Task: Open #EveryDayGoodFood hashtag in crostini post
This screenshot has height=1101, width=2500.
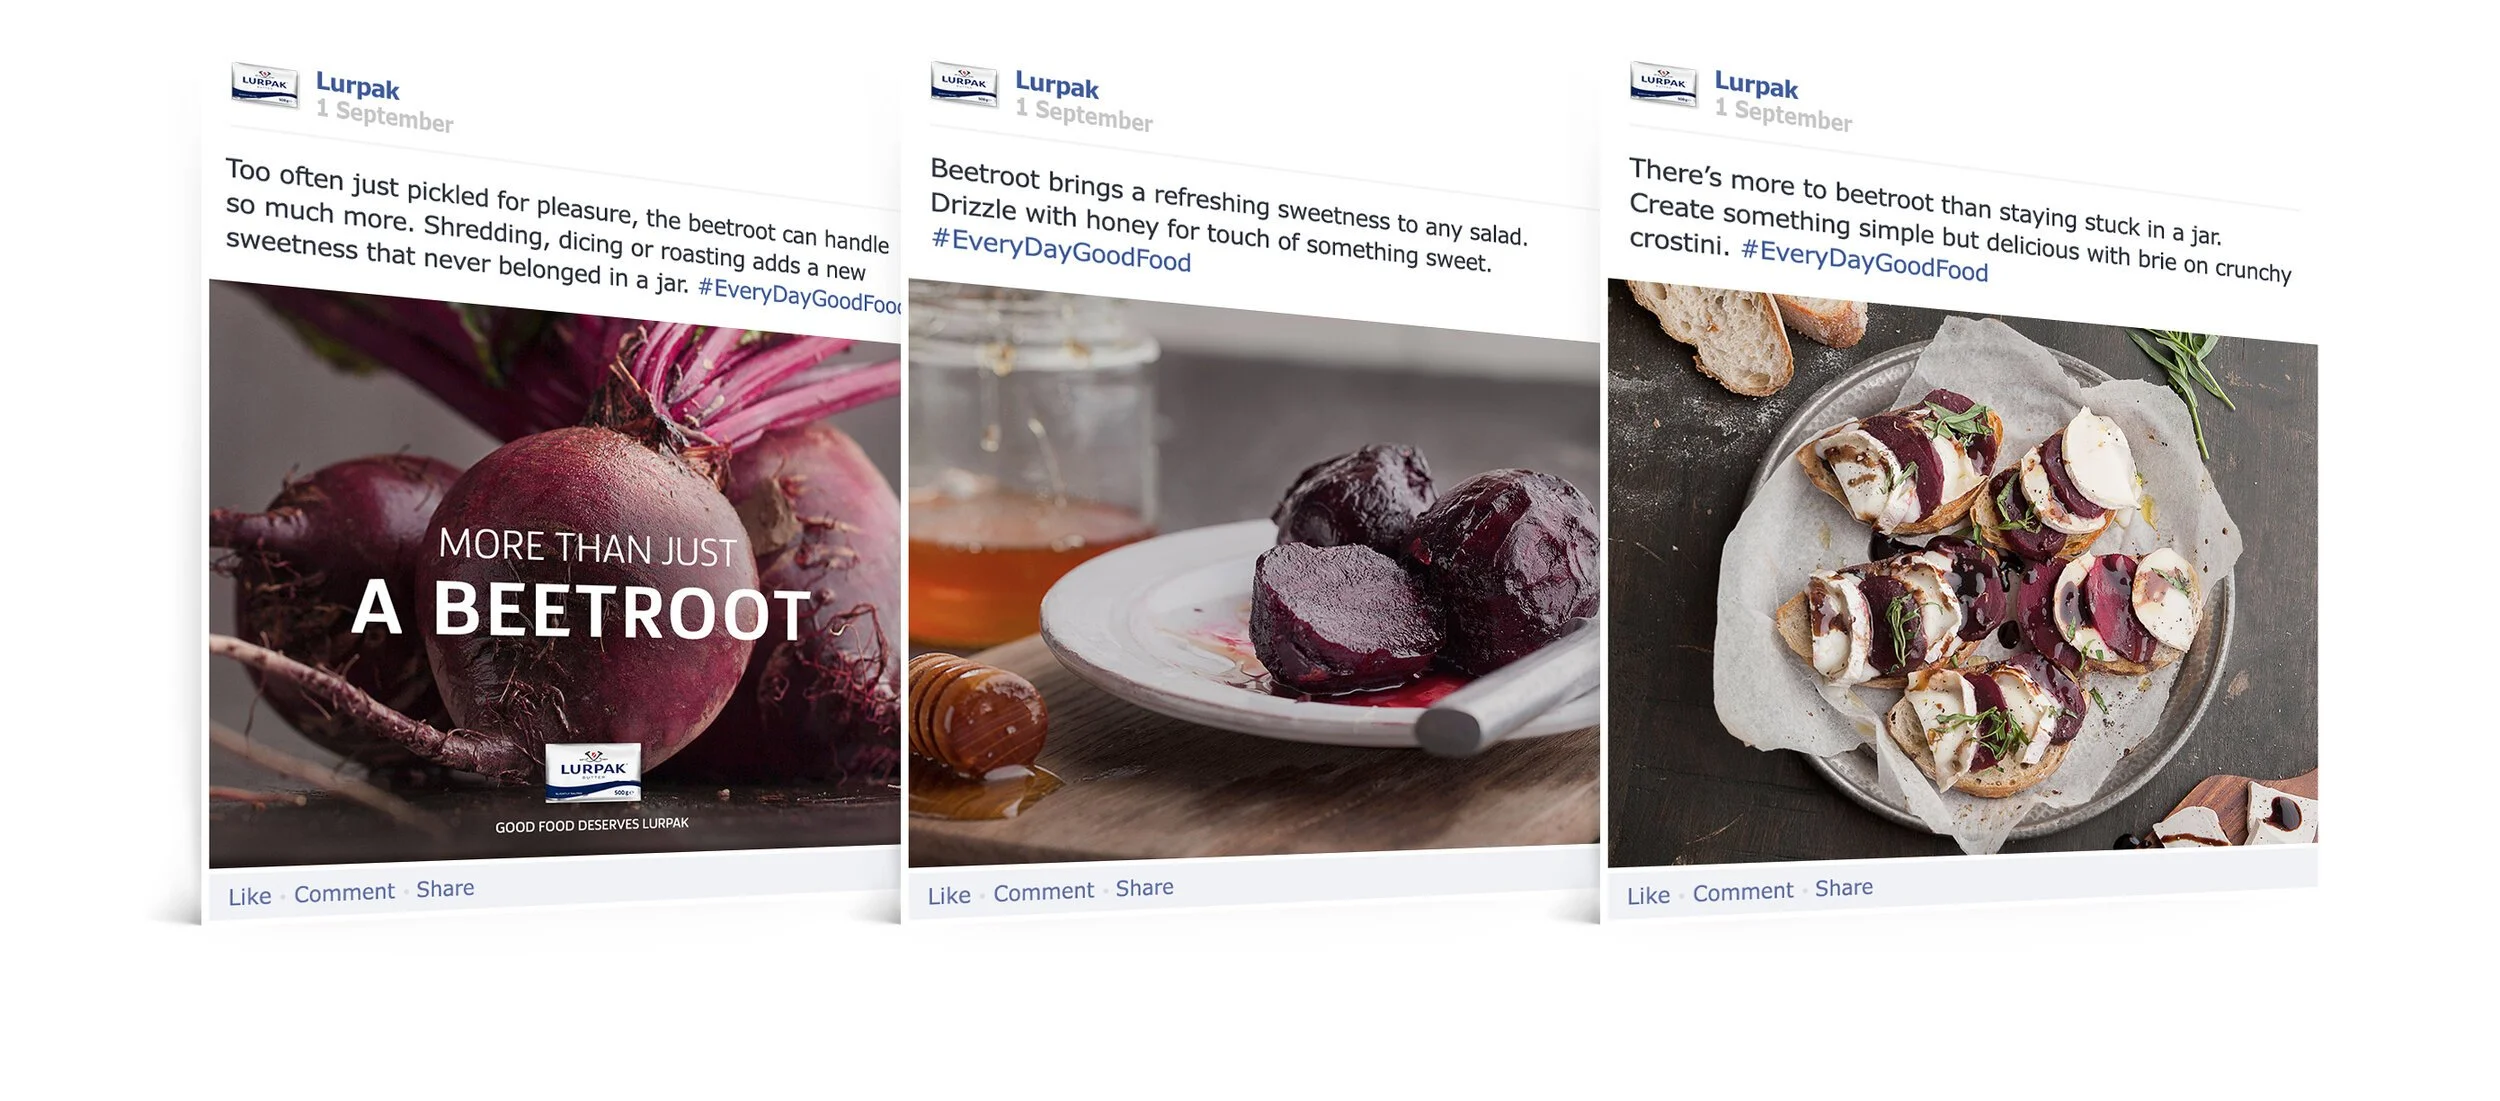Action: click(x=1864, y=260)
